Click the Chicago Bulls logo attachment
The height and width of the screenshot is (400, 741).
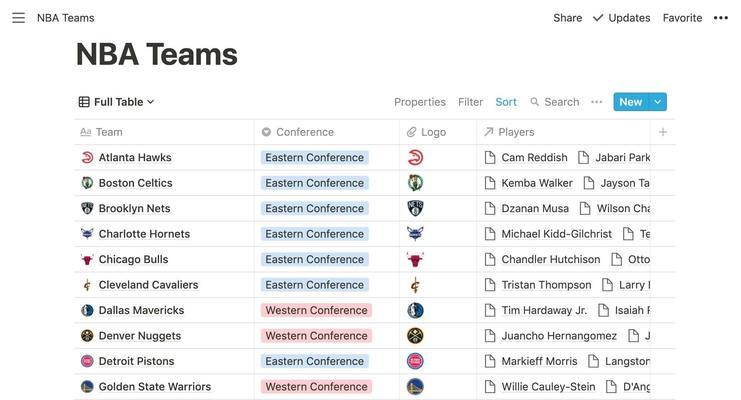[415, 259]
